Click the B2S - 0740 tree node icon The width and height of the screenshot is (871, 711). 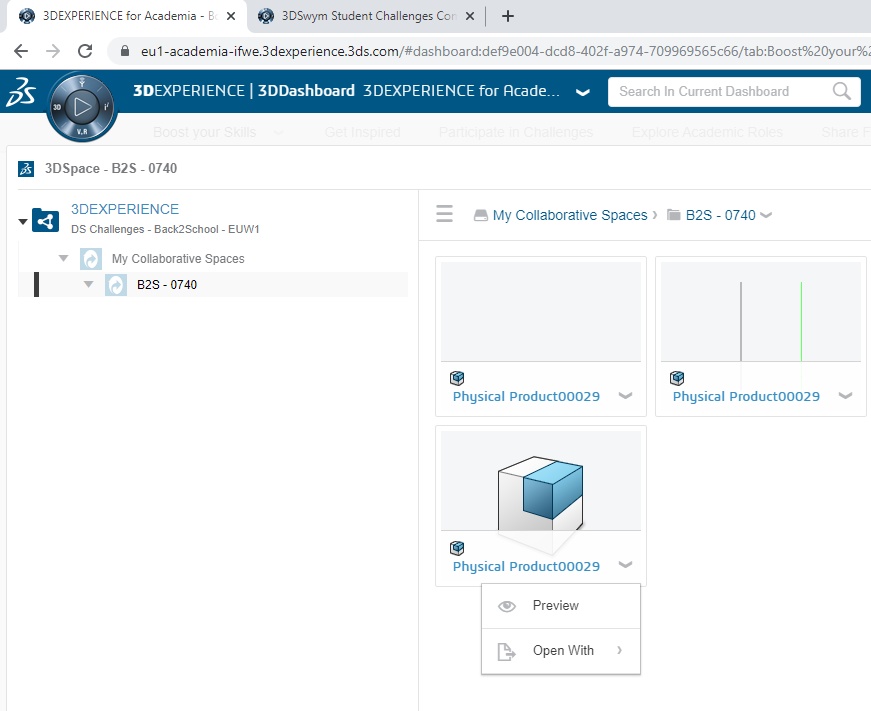point(116,285)
